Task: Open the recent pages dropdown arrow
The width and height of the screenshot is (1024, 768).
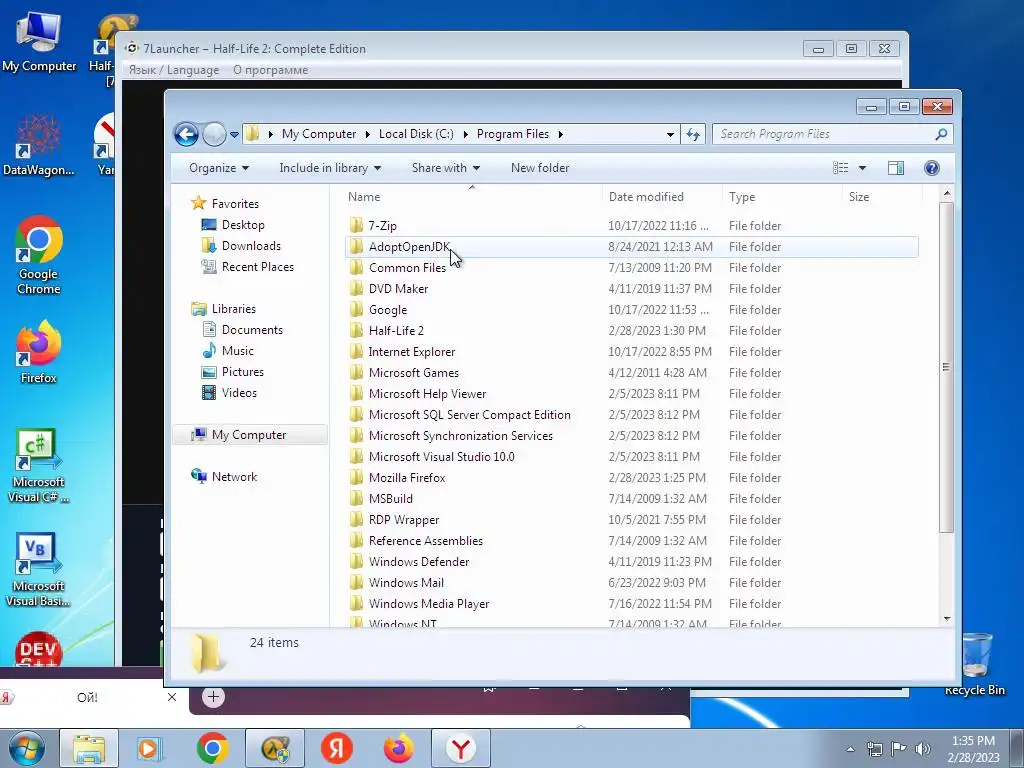Action: (234, 135)
